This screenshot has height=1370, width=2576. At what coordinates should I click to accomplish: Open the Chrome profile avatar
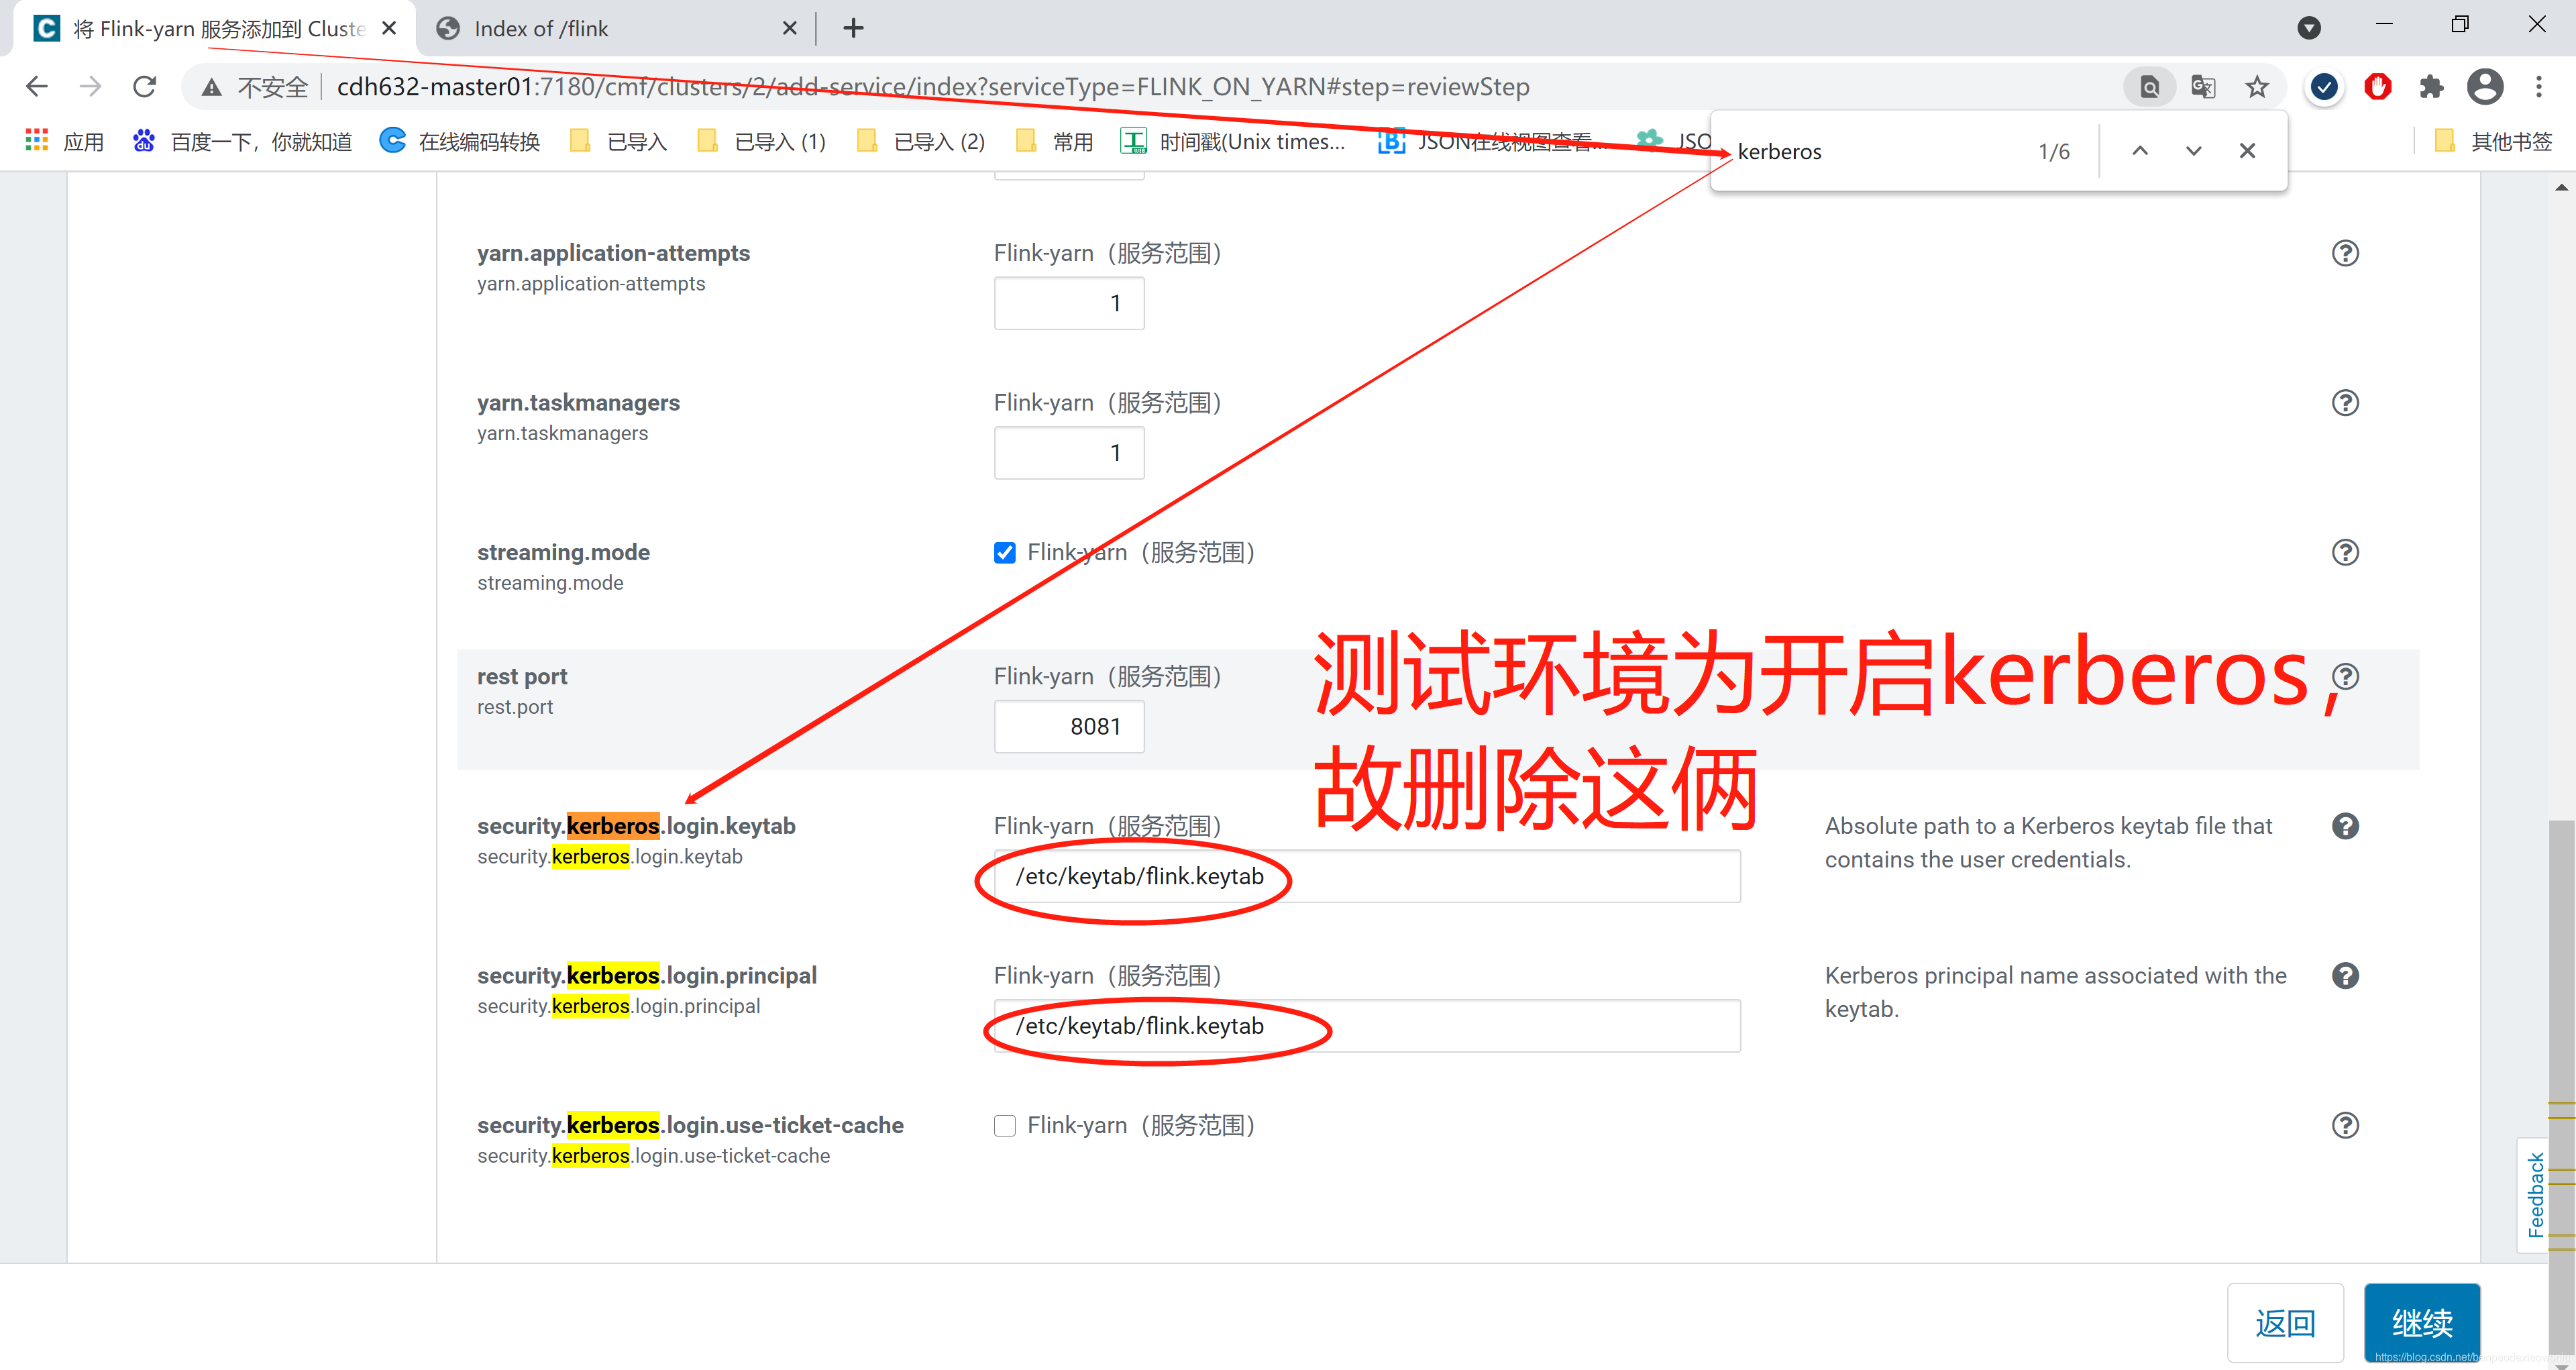(x=2484, y=87)
